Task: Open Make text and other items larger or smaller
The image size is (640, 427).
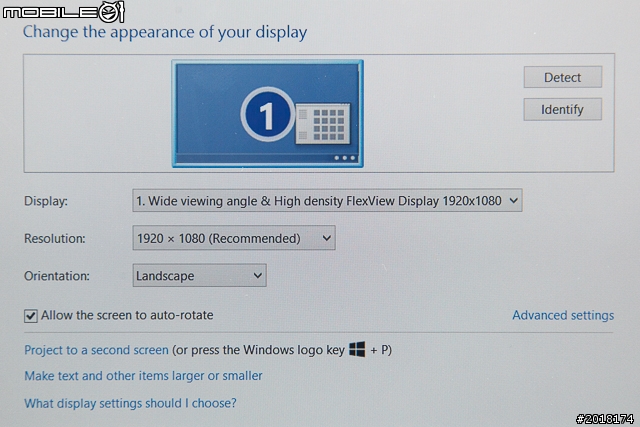Action: (x=143, y=376)
